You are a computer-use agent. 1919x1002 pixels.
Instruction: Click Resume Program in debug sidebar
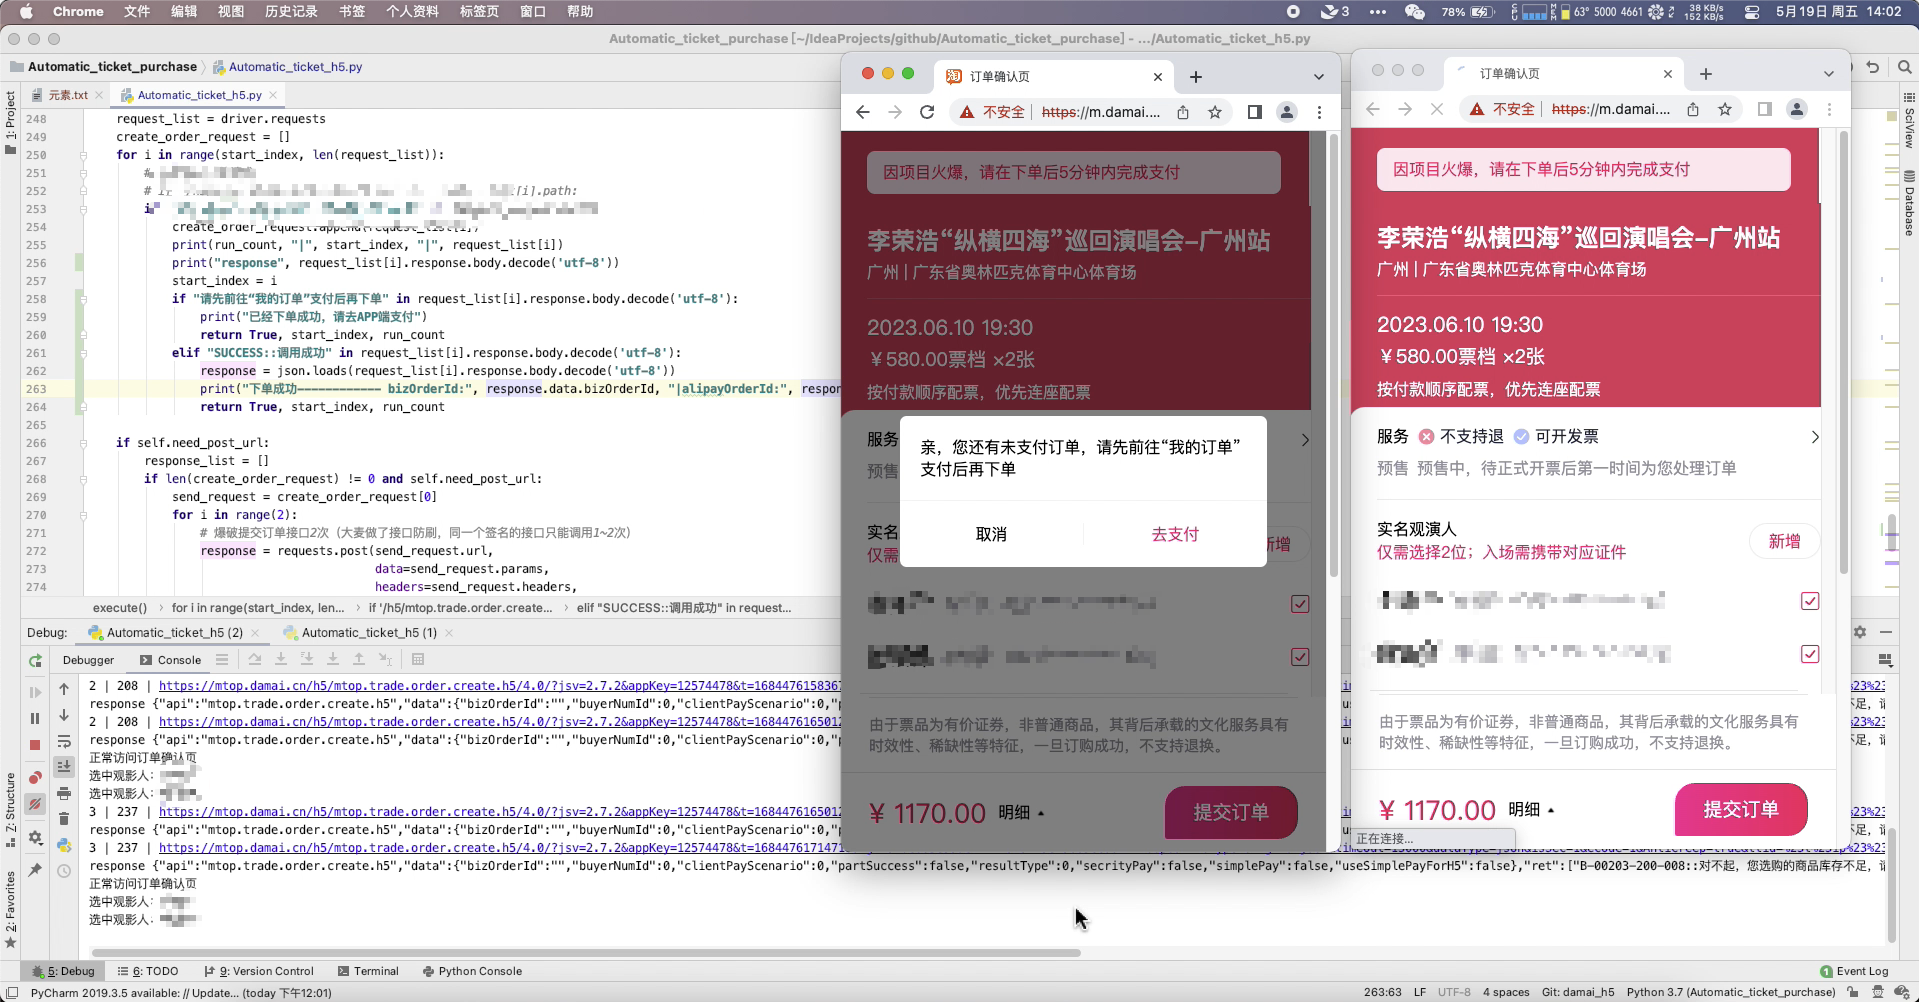(35, 691)
